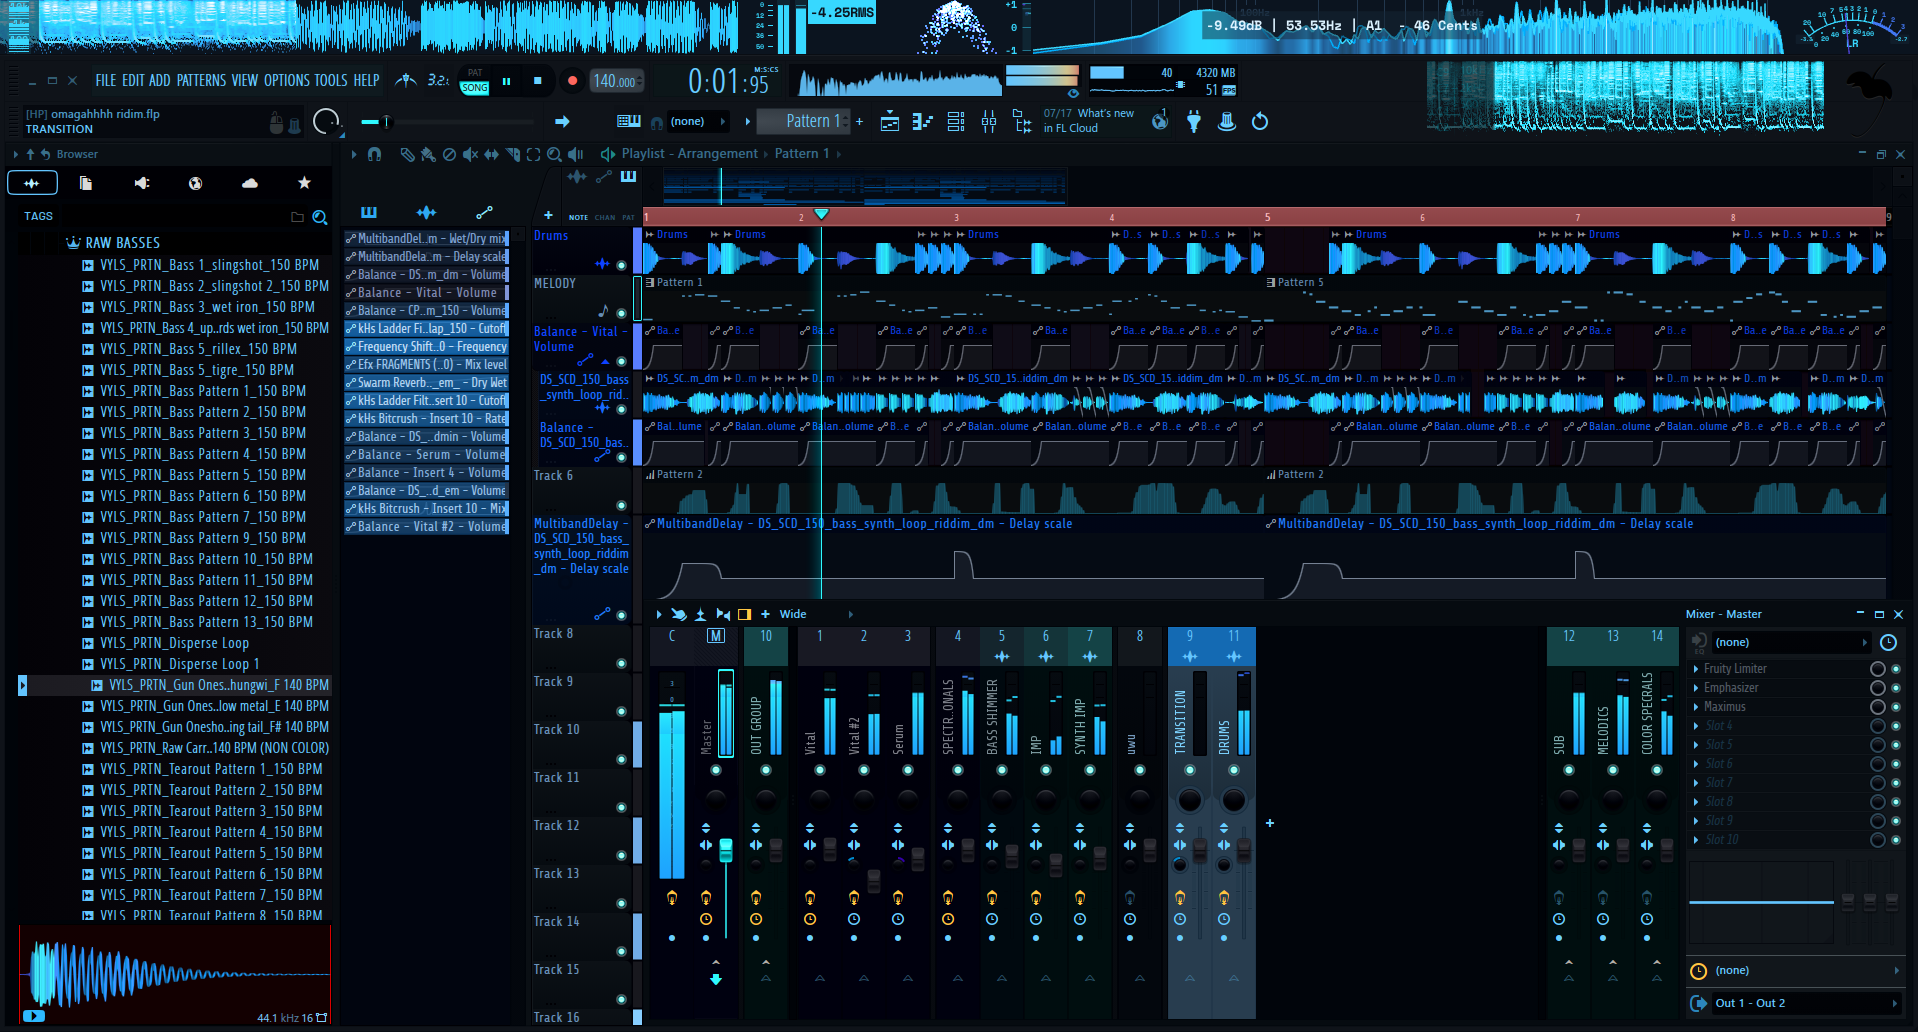Viewport: 1918px width, 1032px height.
Task: Open the Playlist view icon
Action: click(889, 122)
